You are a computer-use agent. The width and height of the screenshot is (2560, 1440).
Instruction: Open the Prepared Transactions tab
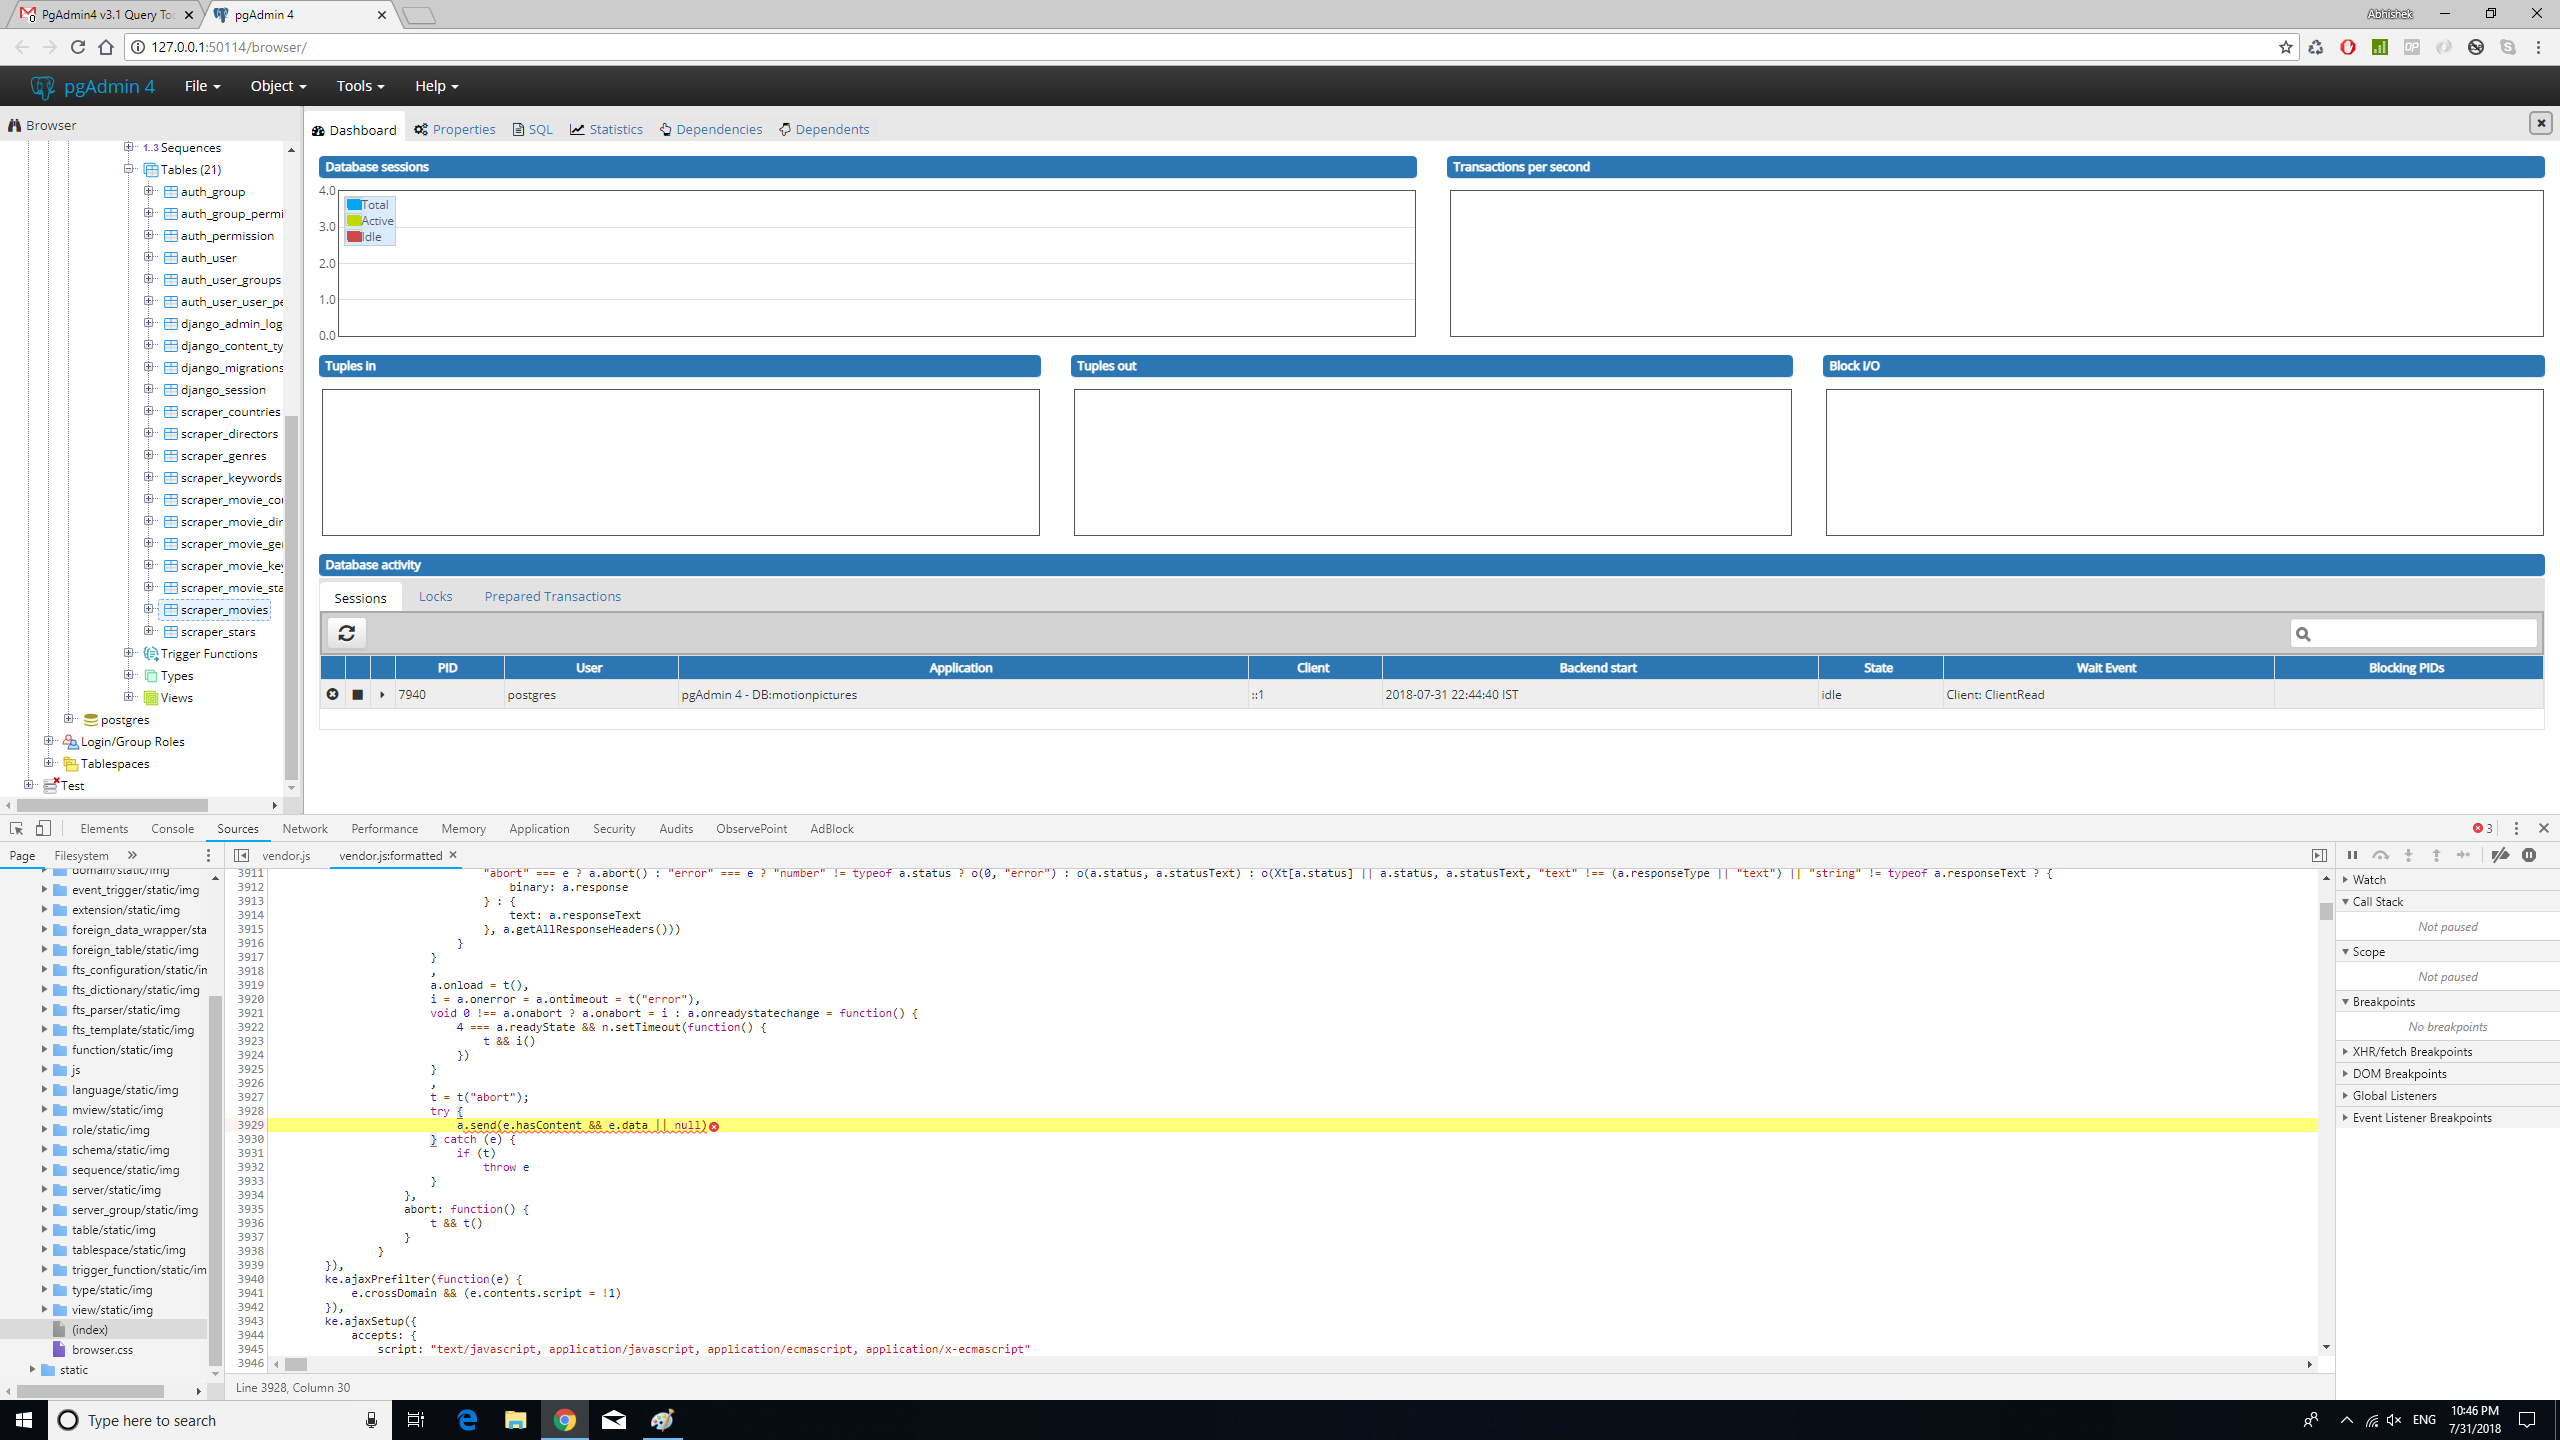(x=553, y=596)
